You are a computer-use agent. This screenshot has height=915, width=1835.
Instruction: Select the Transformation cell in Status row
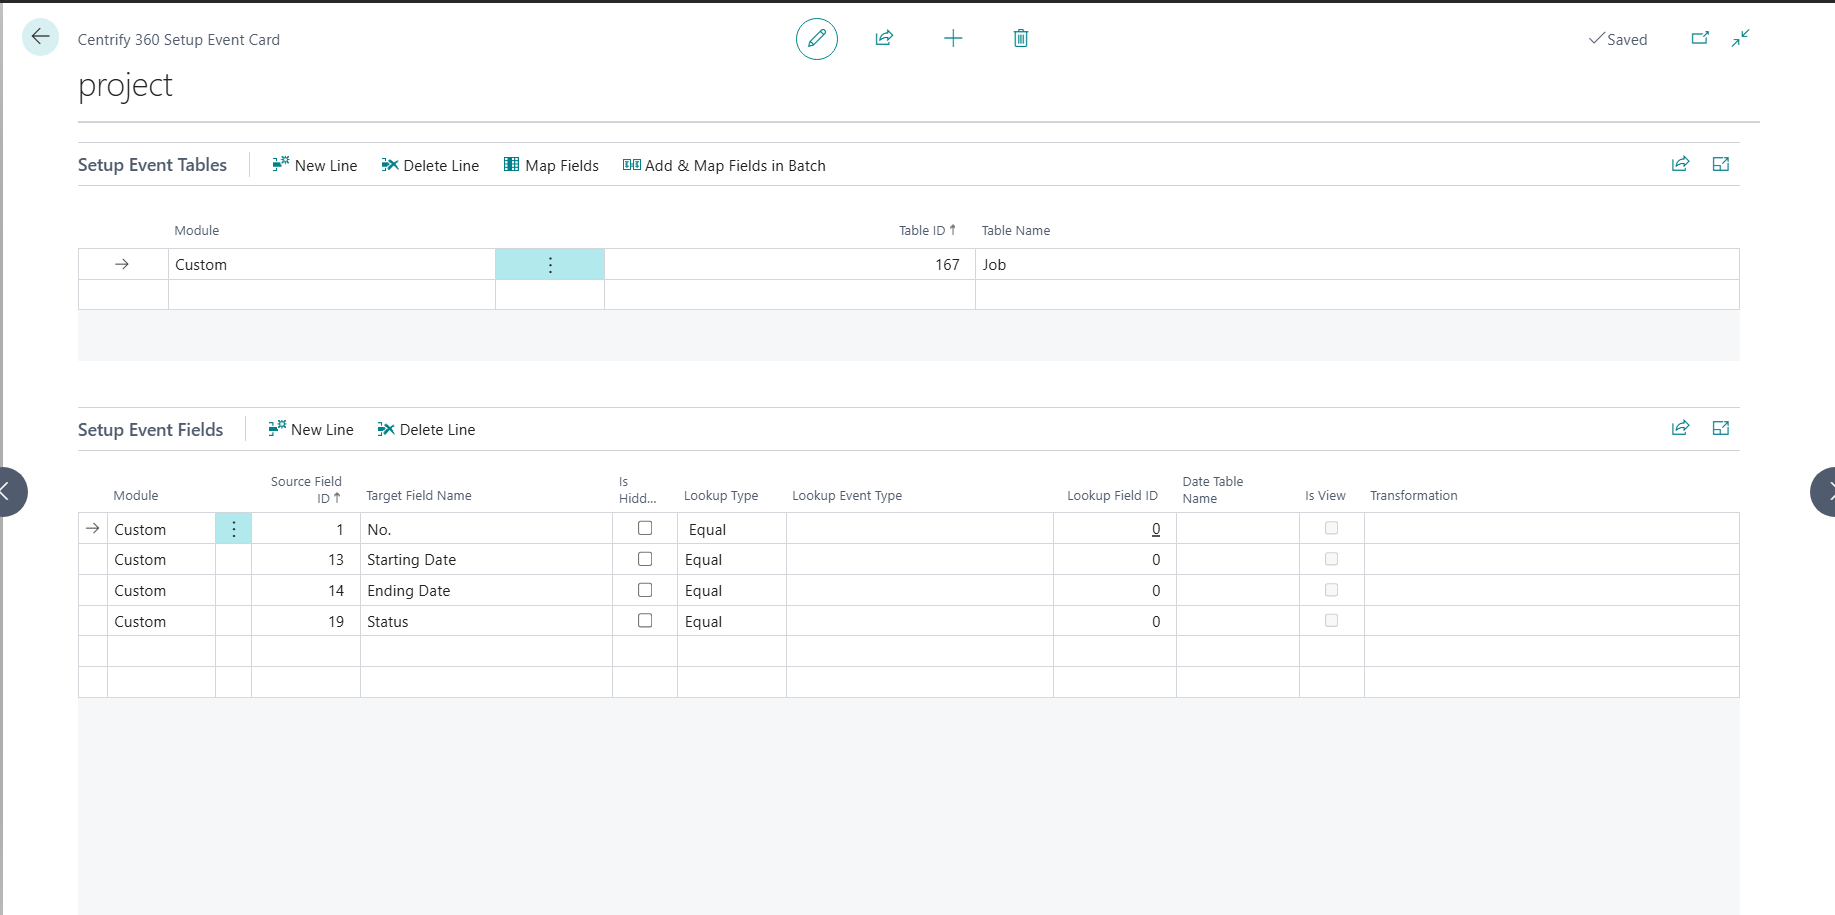pyautogui.click(x=1551, y=621)
